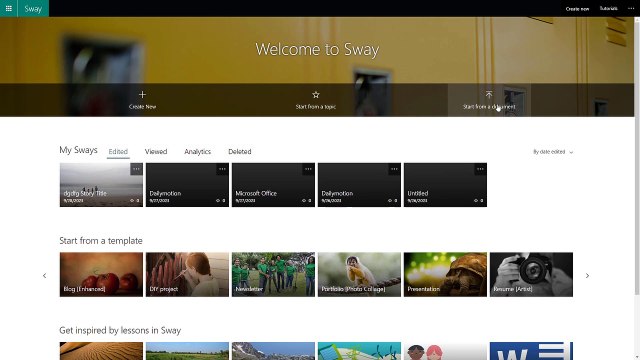
Task: Open the cartoon people lesson thumbnail
Action: pos(445,351)
